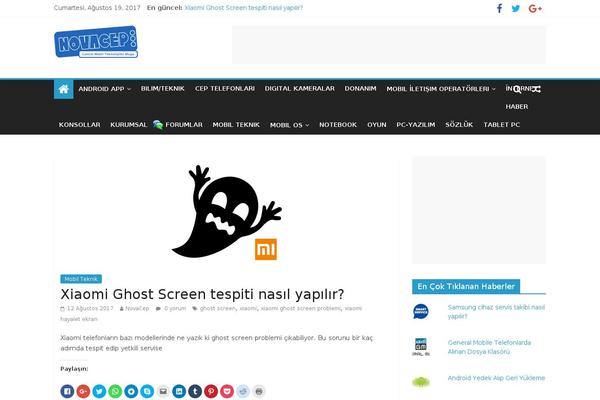Click the Cumartesi, Ağustos 19, 2017 date text

(97, 8)
